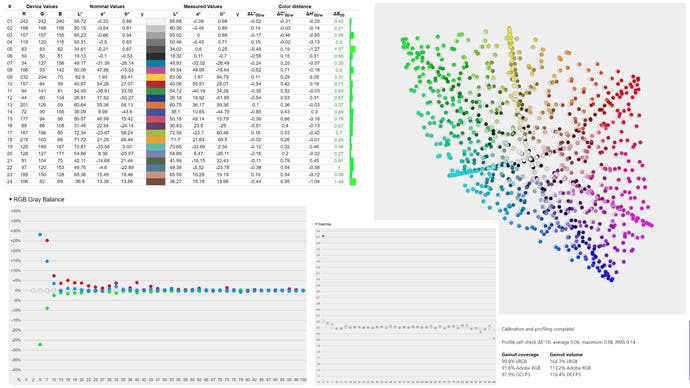Click the 99.8% sRGB coverage value

click(x=514, y=361)
